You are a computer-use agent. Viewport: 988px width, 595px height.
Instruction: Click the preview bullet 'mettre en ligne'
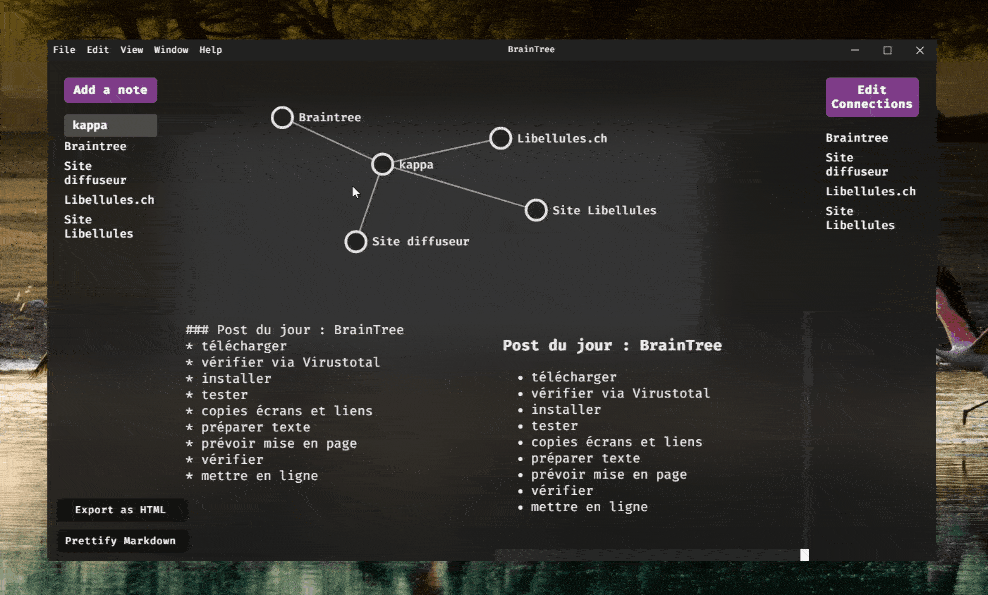[589, 507]
